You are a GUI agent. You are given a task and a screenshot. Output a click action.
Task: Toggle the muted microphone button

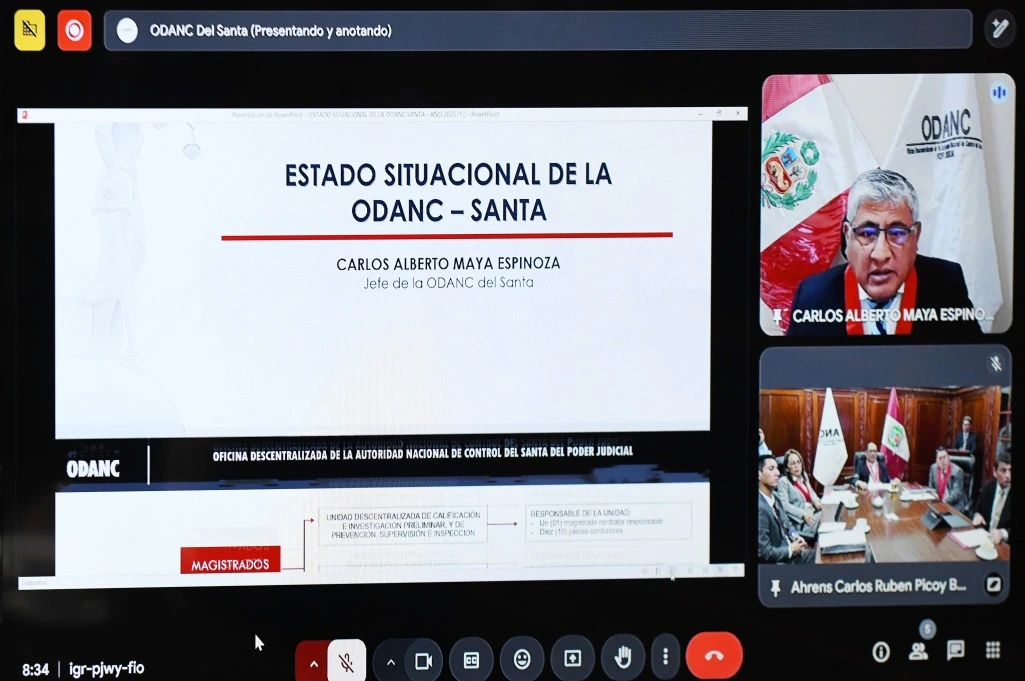[x=346, y=661]
